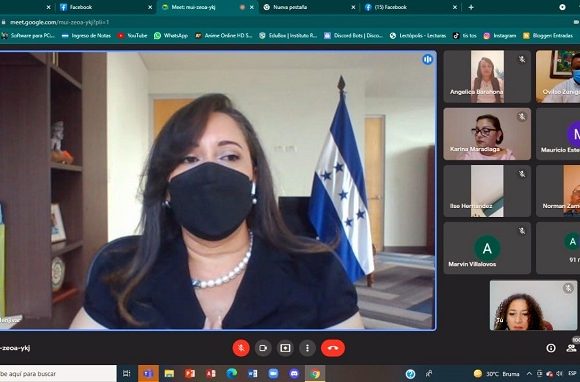Image resolution: width=580 pixels, height=382 pixels.
Task: Open the YouTube bookmark
Action: tap(132, 36)
